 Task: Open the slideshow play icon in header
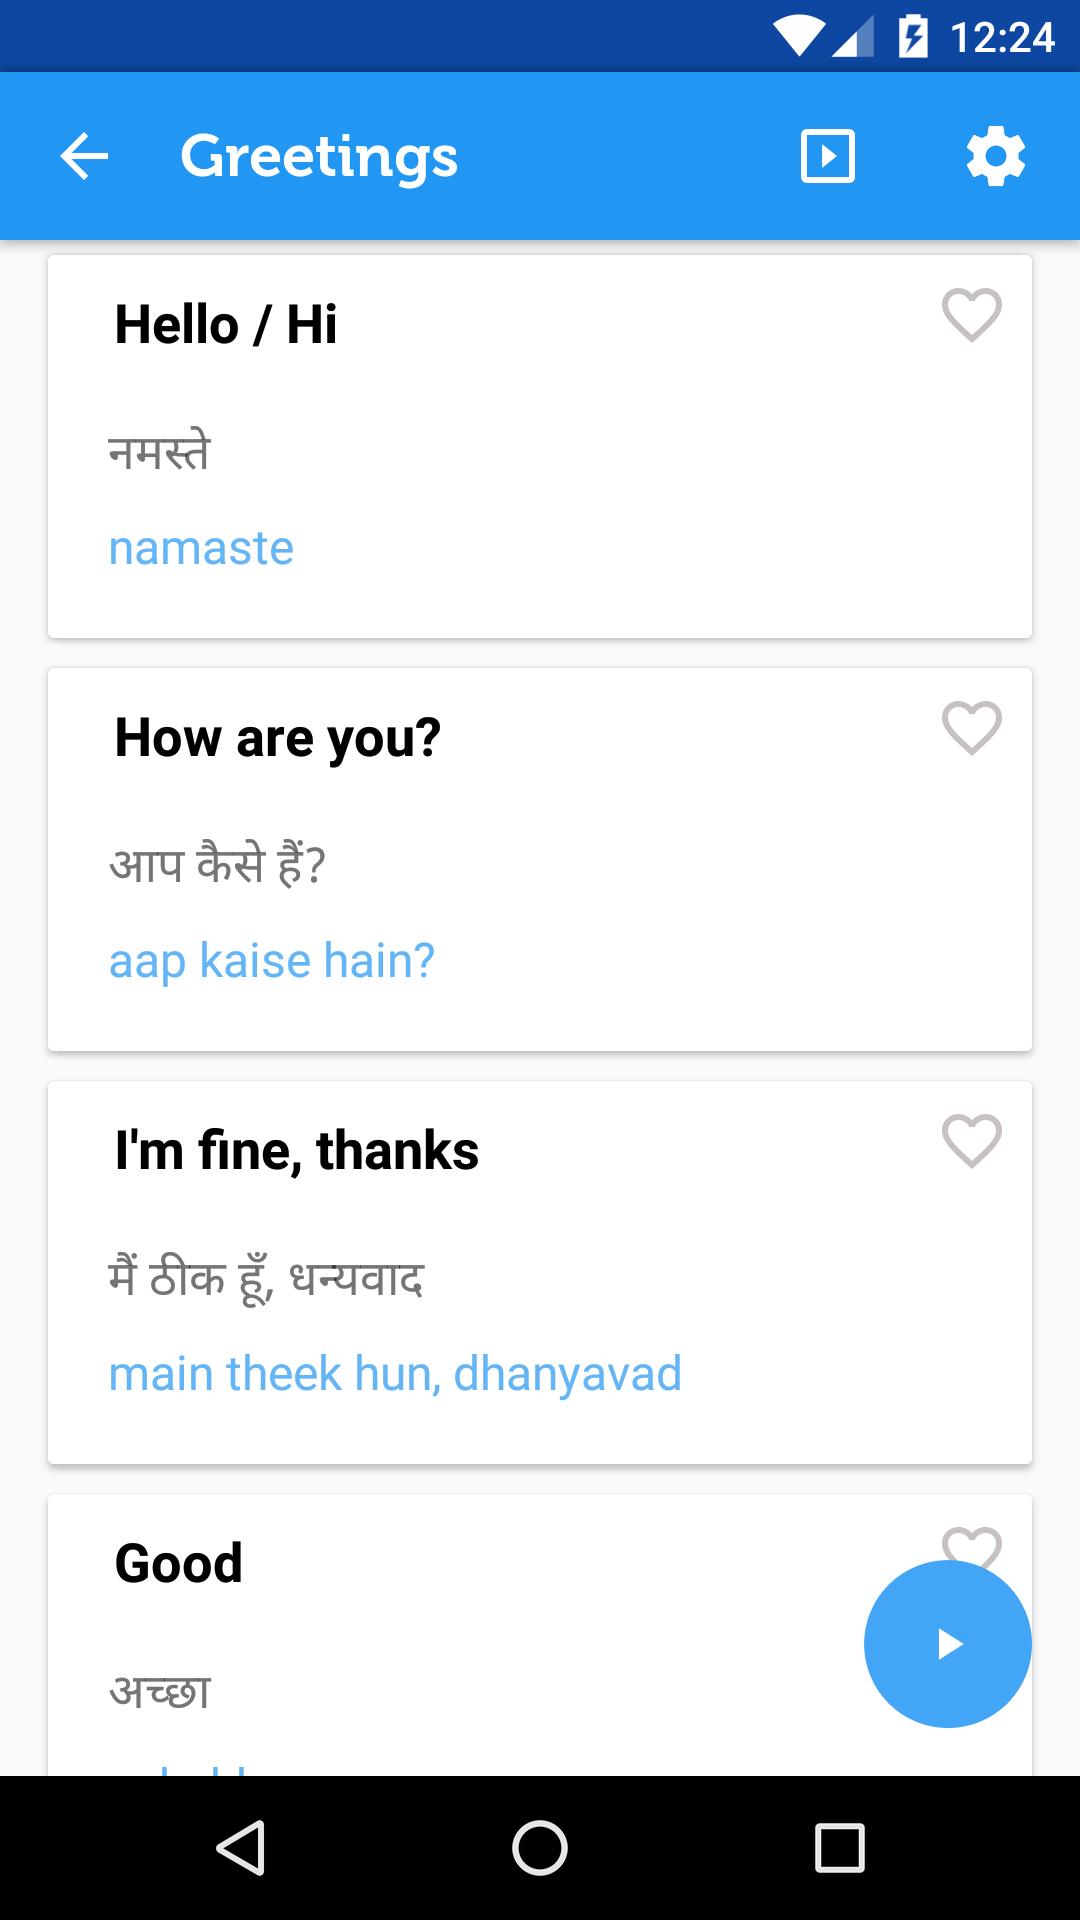pyautogui.click(x=828, y=157)
